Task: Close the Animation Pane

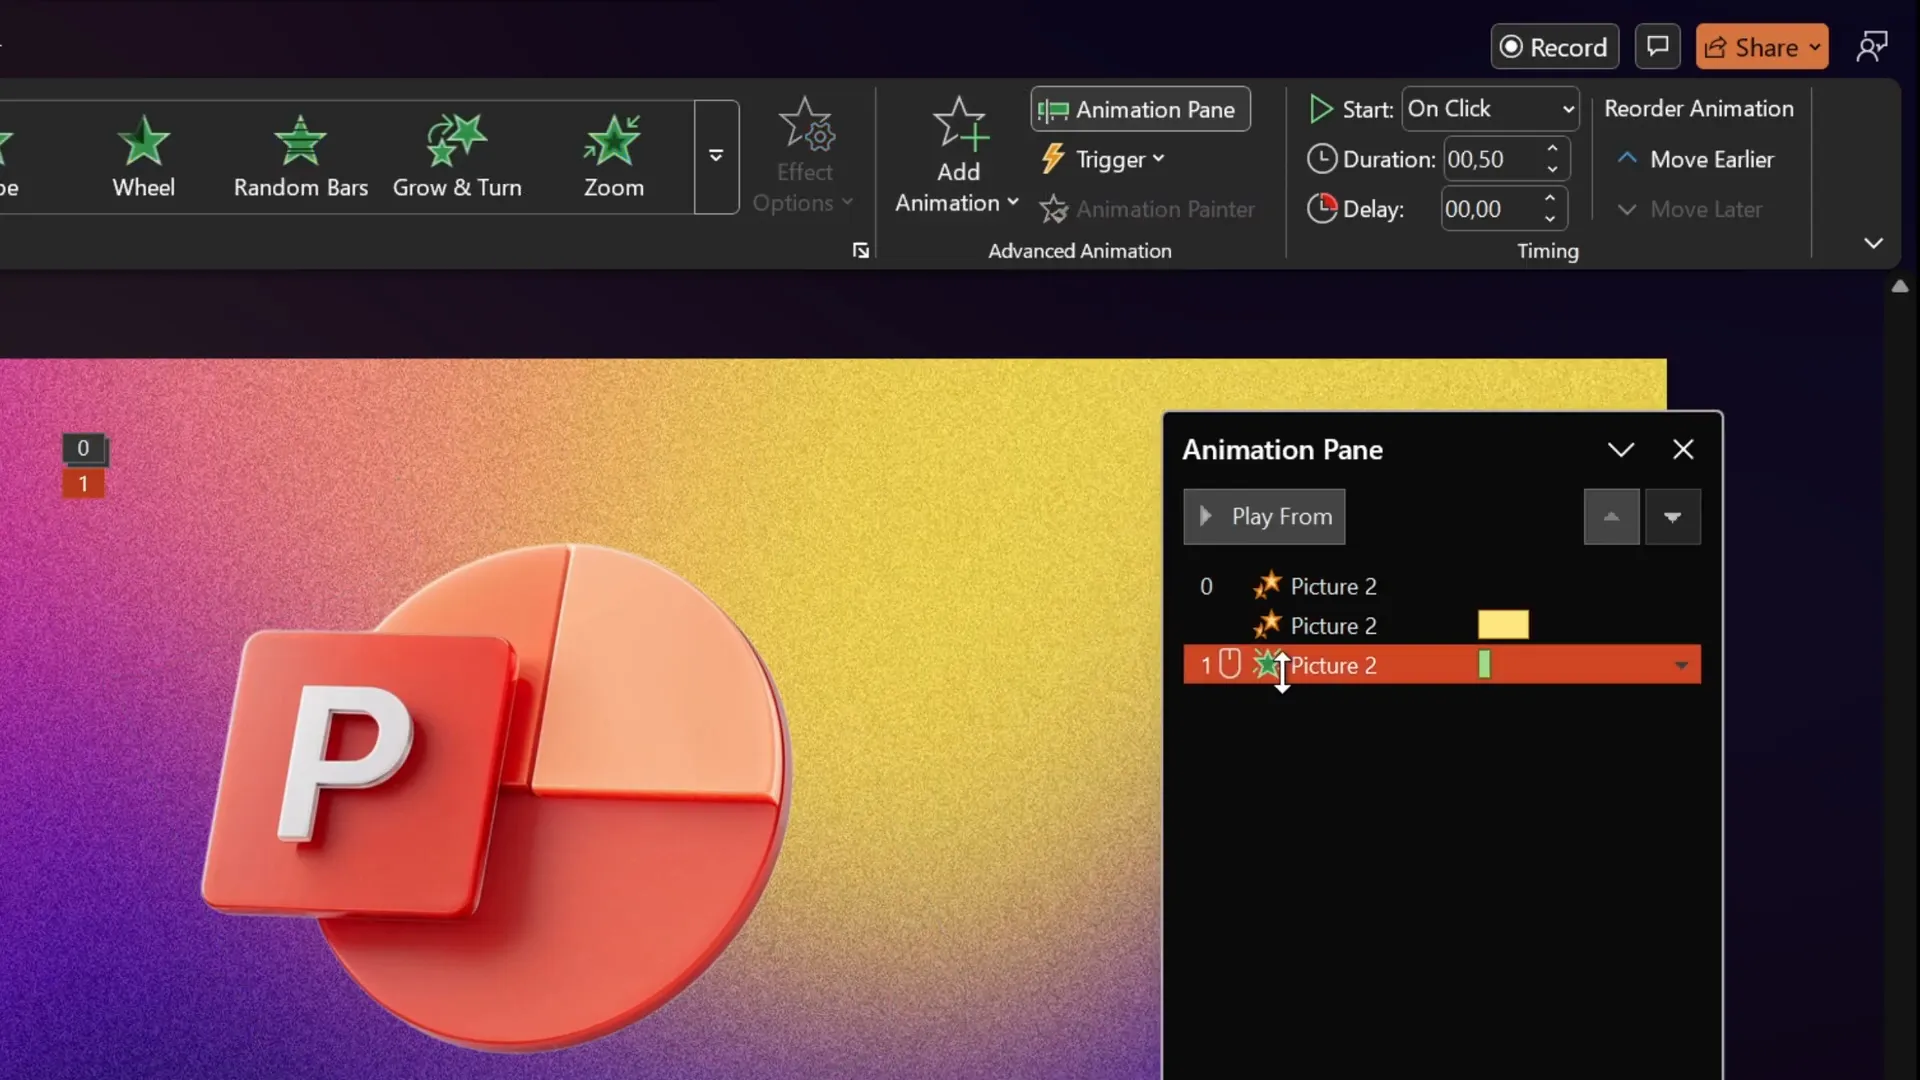Action: click(1683, 450)
